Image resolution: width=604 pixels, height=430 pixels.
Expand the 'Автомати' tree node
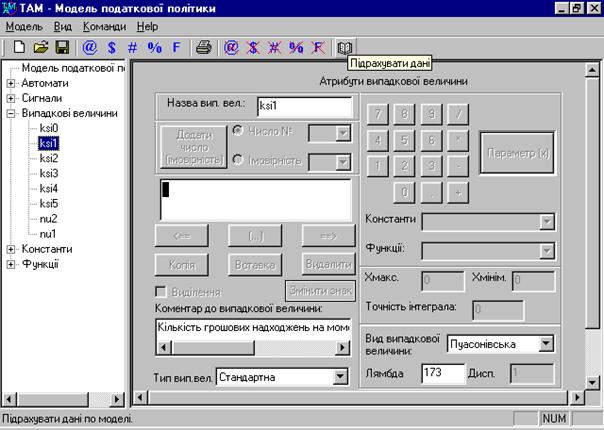coord(11,83)
